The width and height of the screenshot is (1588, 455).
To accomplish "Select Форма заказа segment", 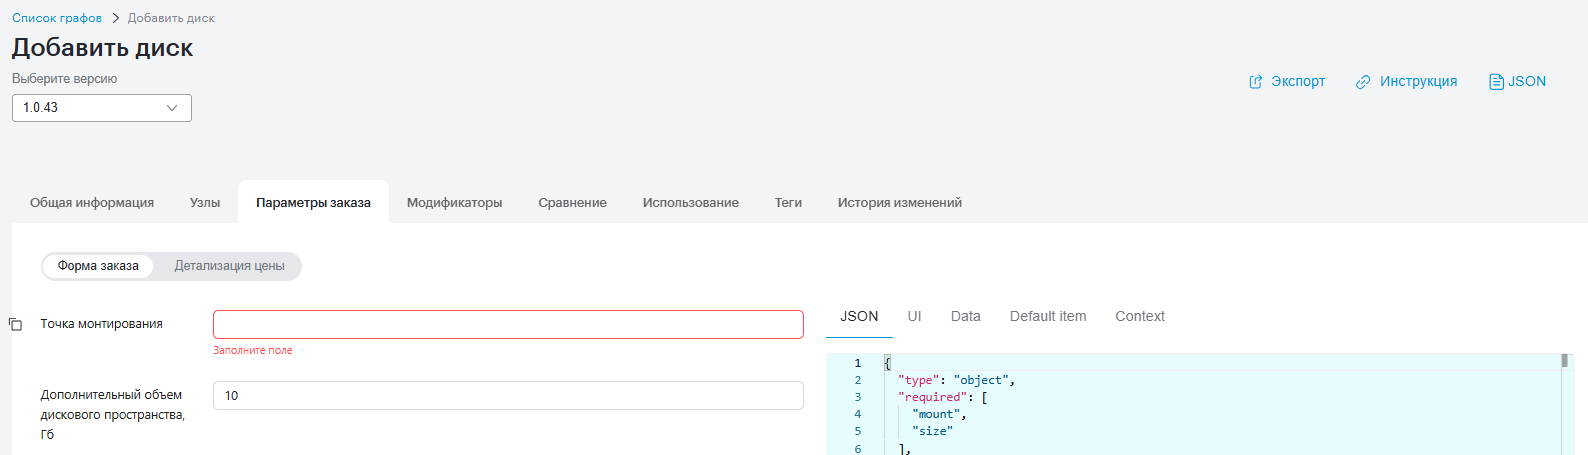I will [x=98, y=266].
